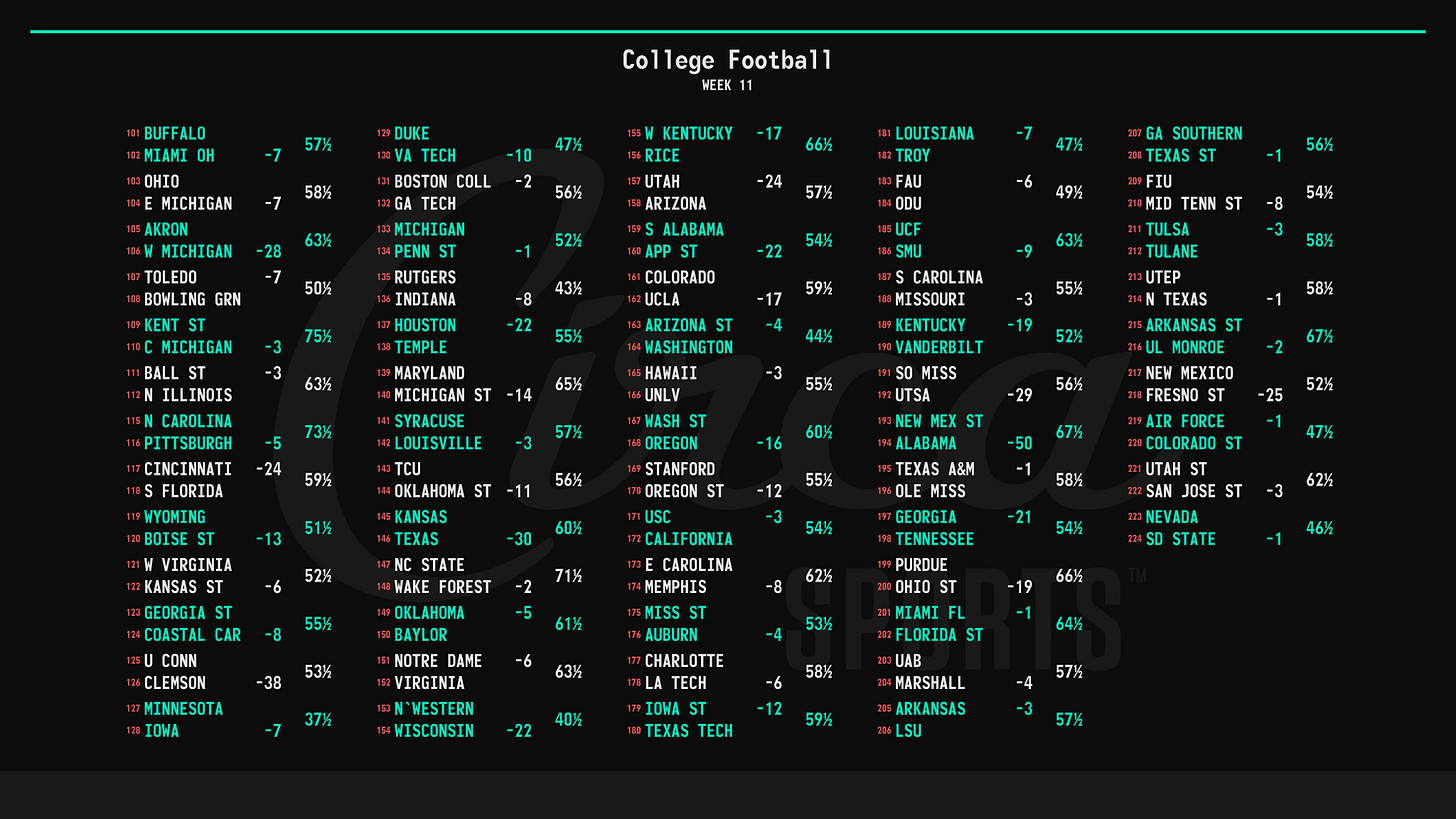Click the 57½ total for UTAH–ARIZONA game
Viewport: 1456px width, 819px height.
pos(819,192)
